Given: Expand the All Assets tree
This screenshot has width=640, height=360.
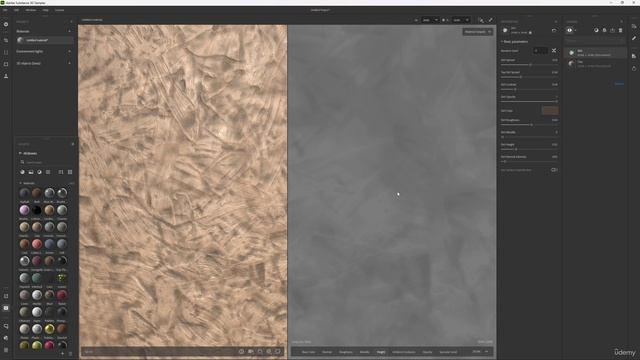Looking at the screenshot, I should [x=20, y=153].
